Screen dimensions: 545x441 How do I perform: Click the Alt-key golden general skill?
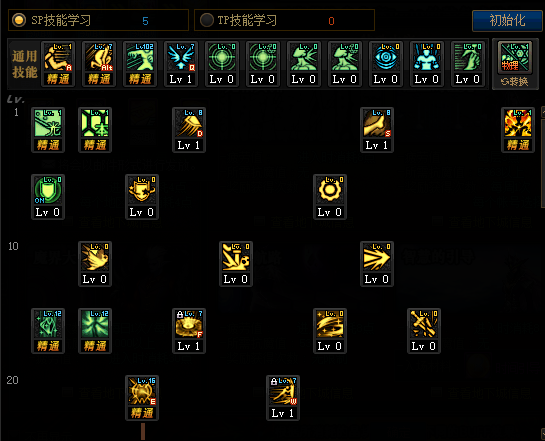click(99, 64)
